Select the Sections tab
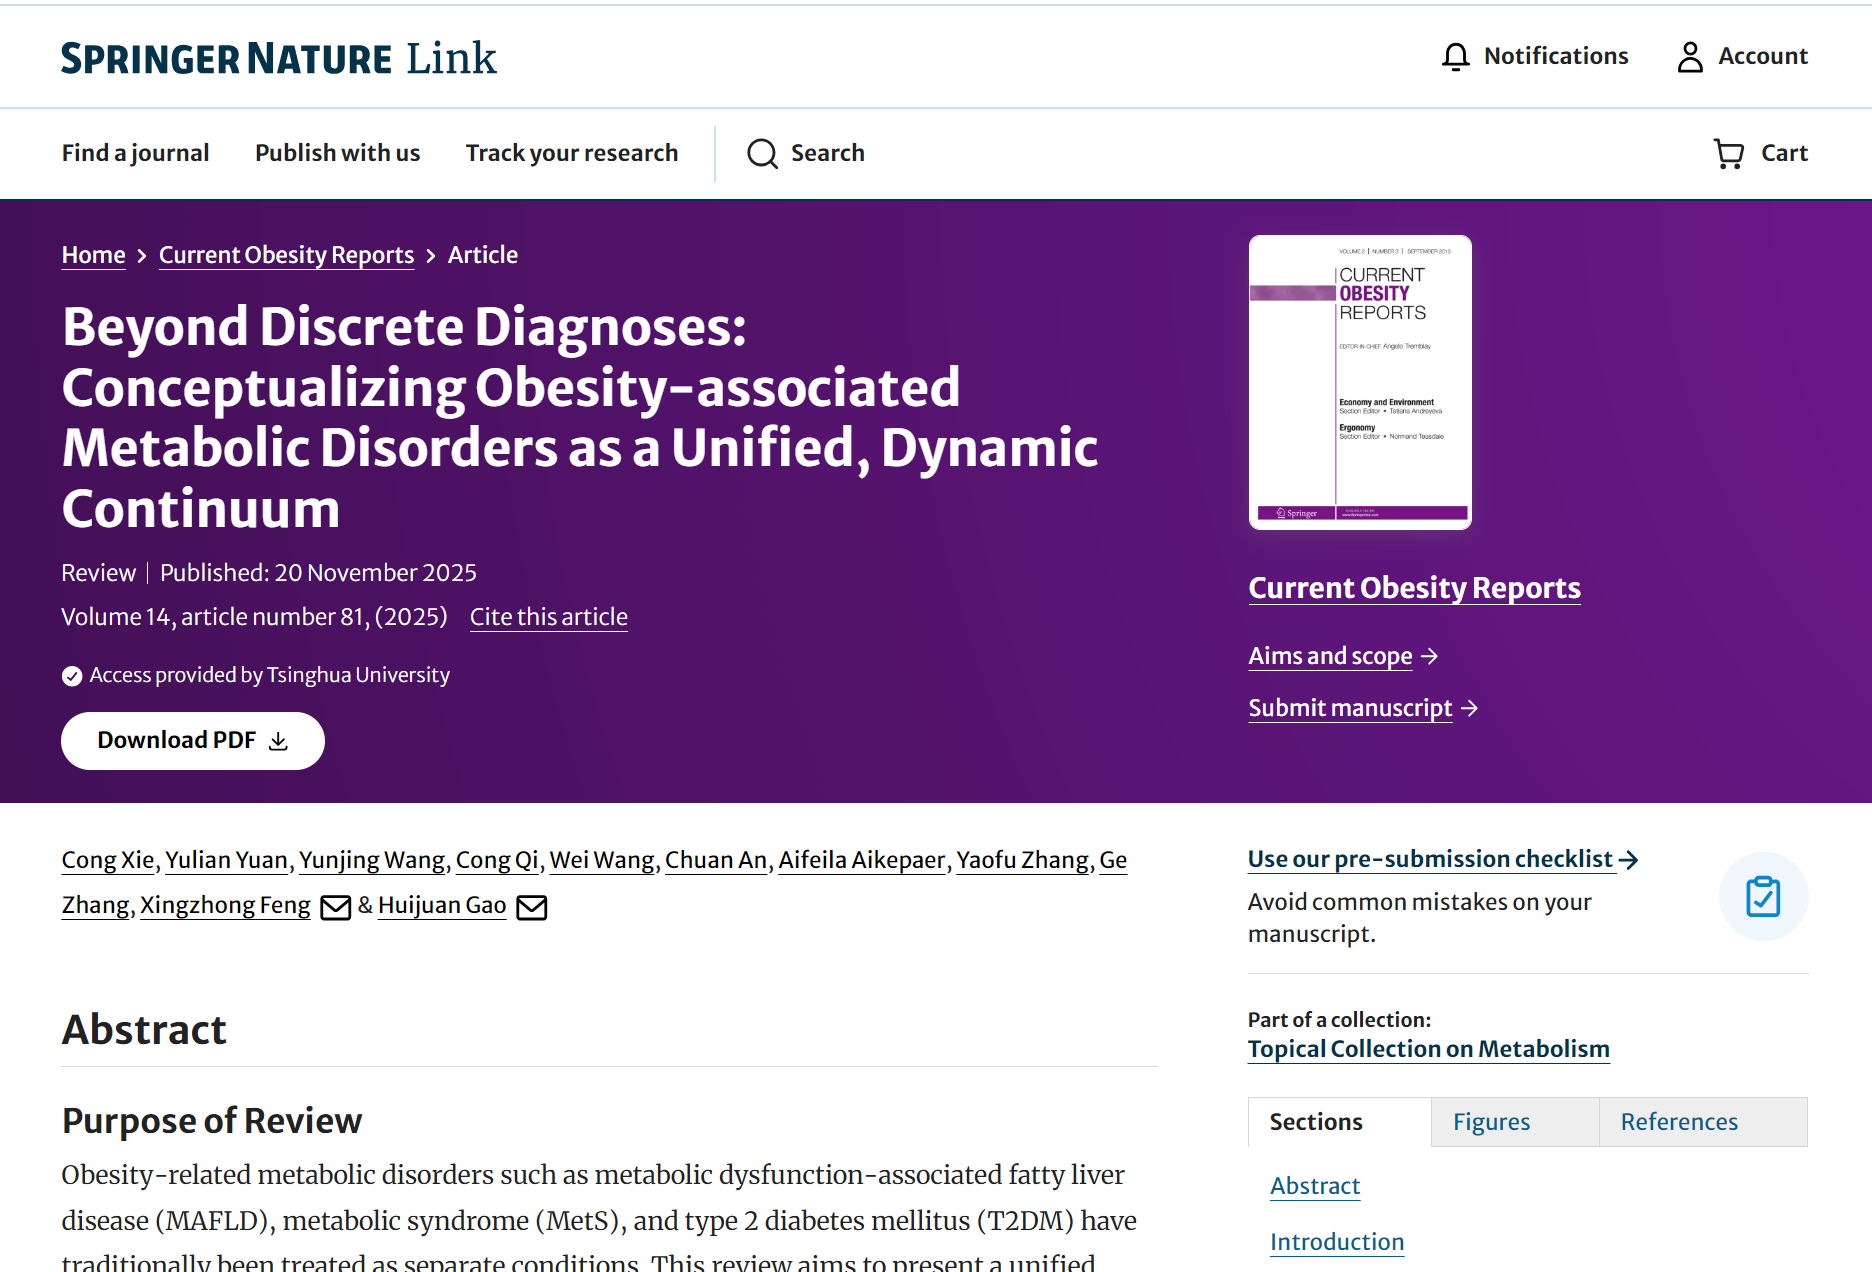 [x=1315, y=1122]
